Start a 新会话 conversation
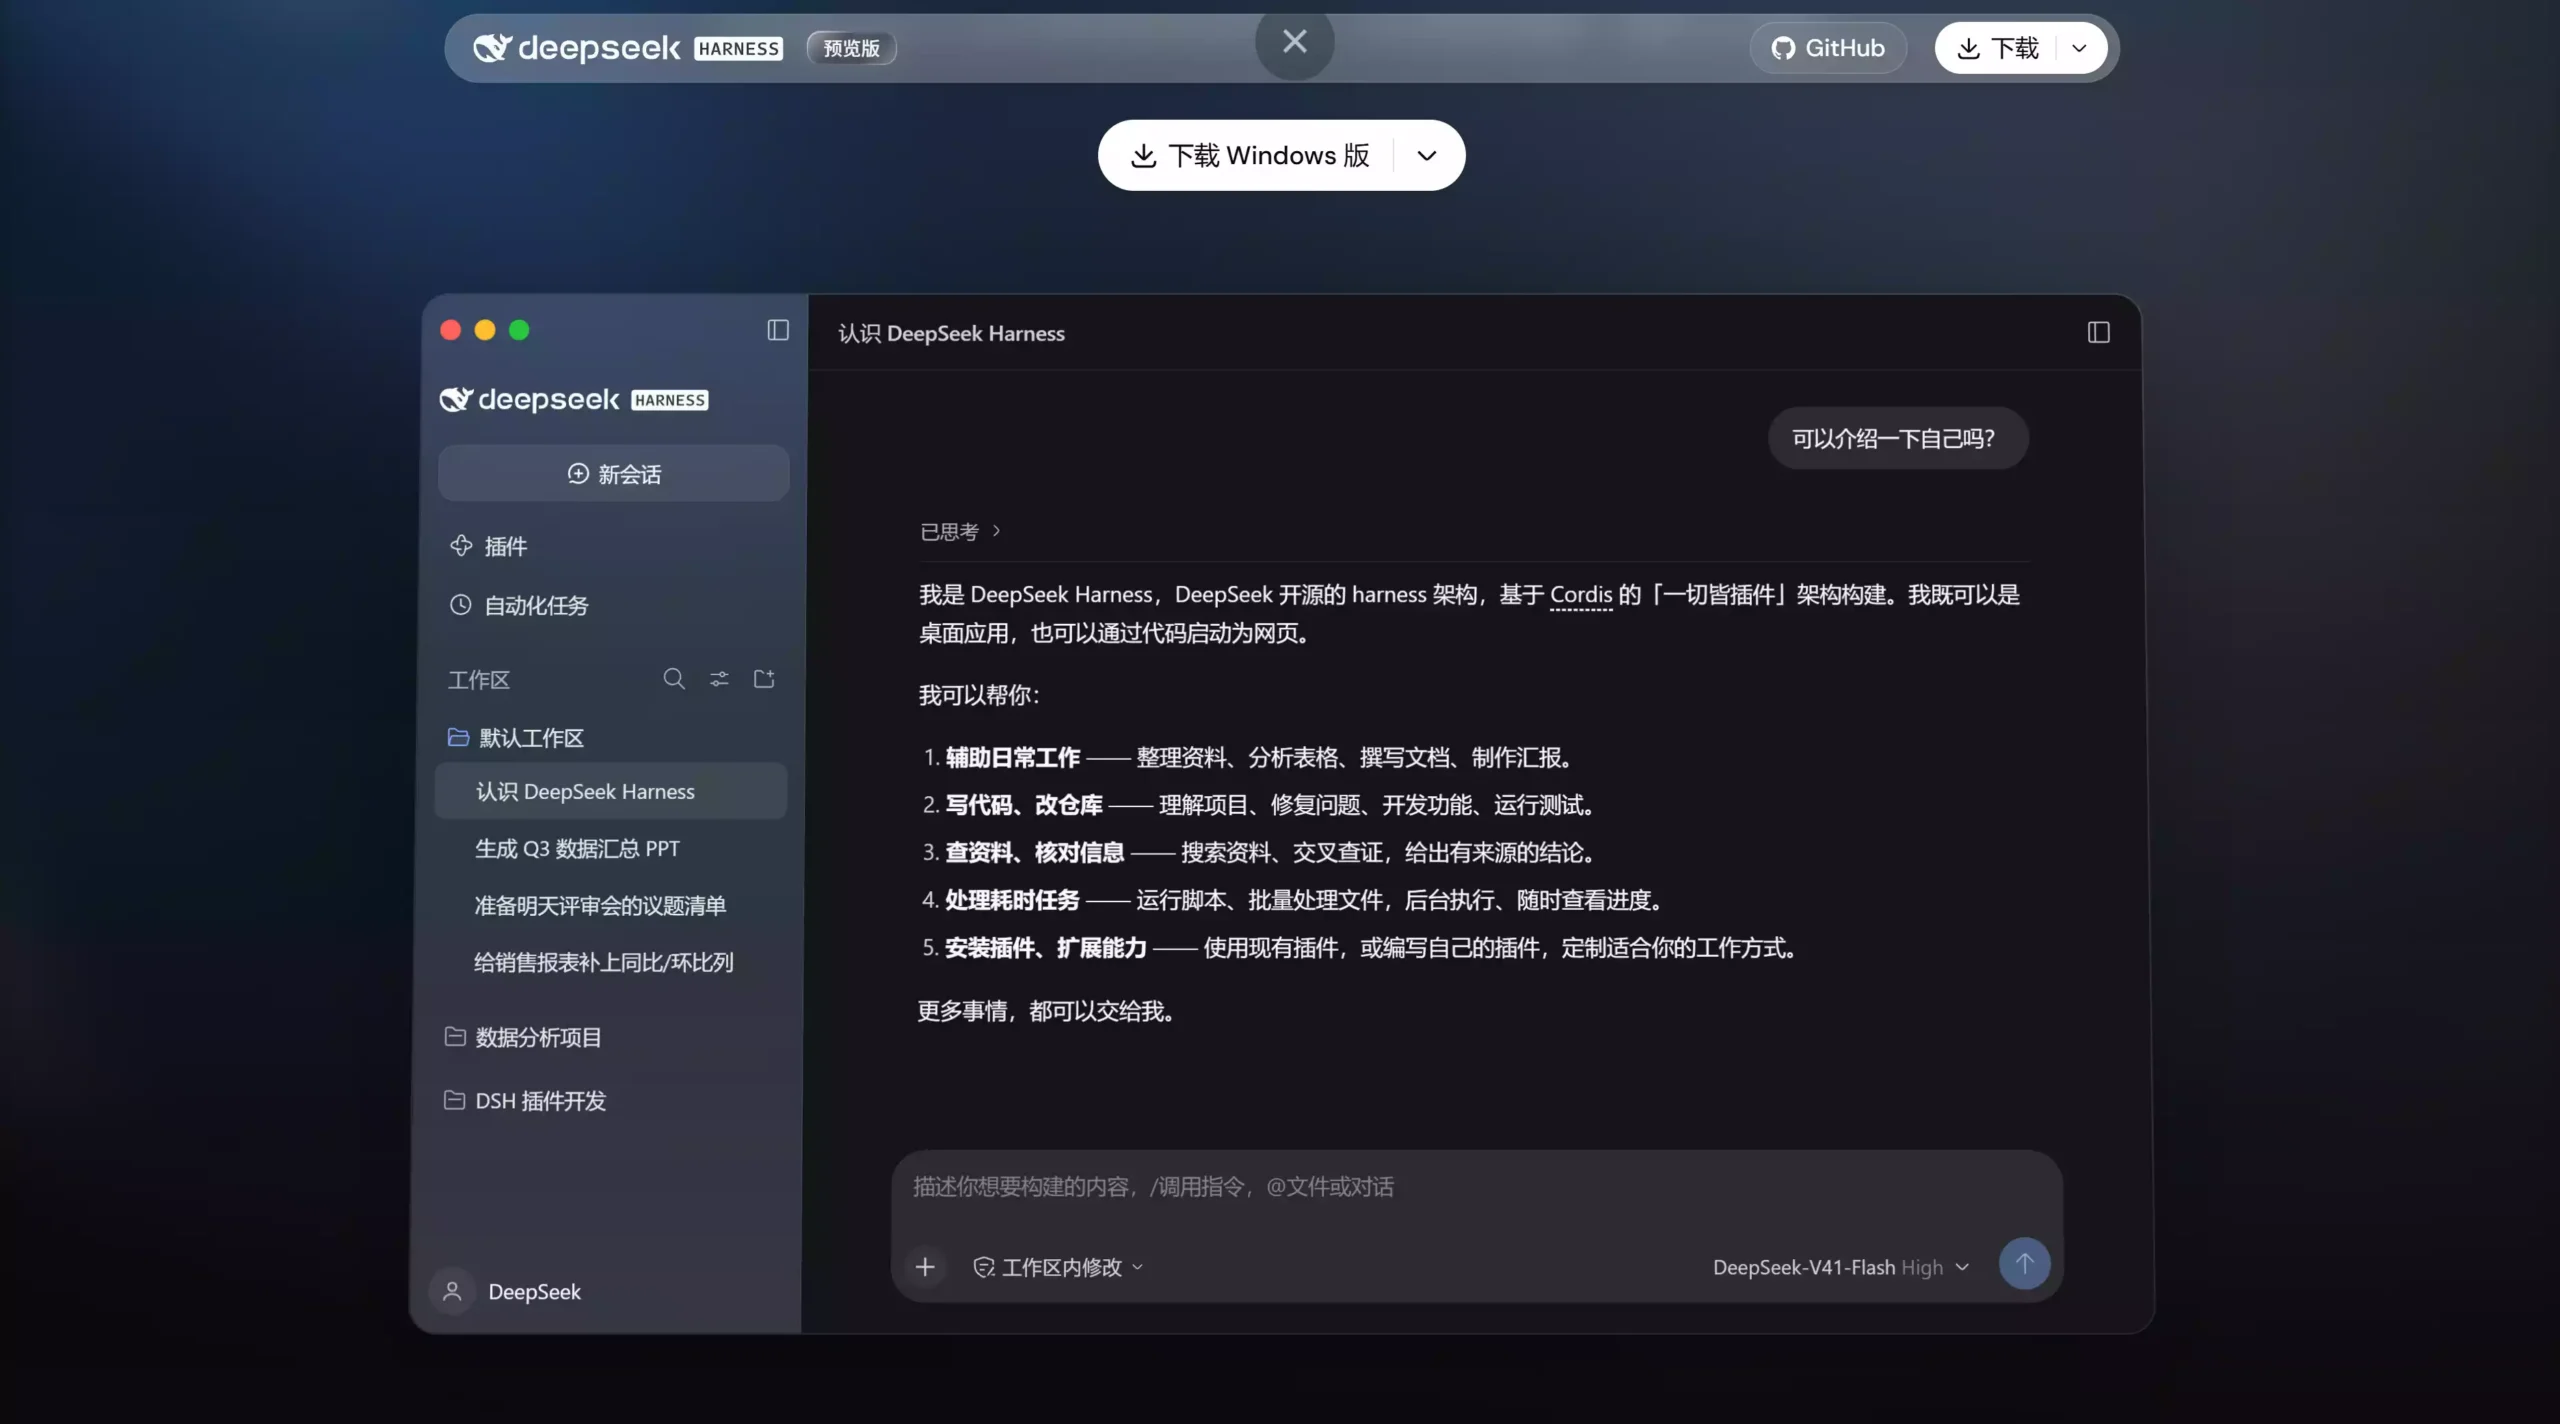Viewport: 2560px width, 1424px height. tap(614, 473)
